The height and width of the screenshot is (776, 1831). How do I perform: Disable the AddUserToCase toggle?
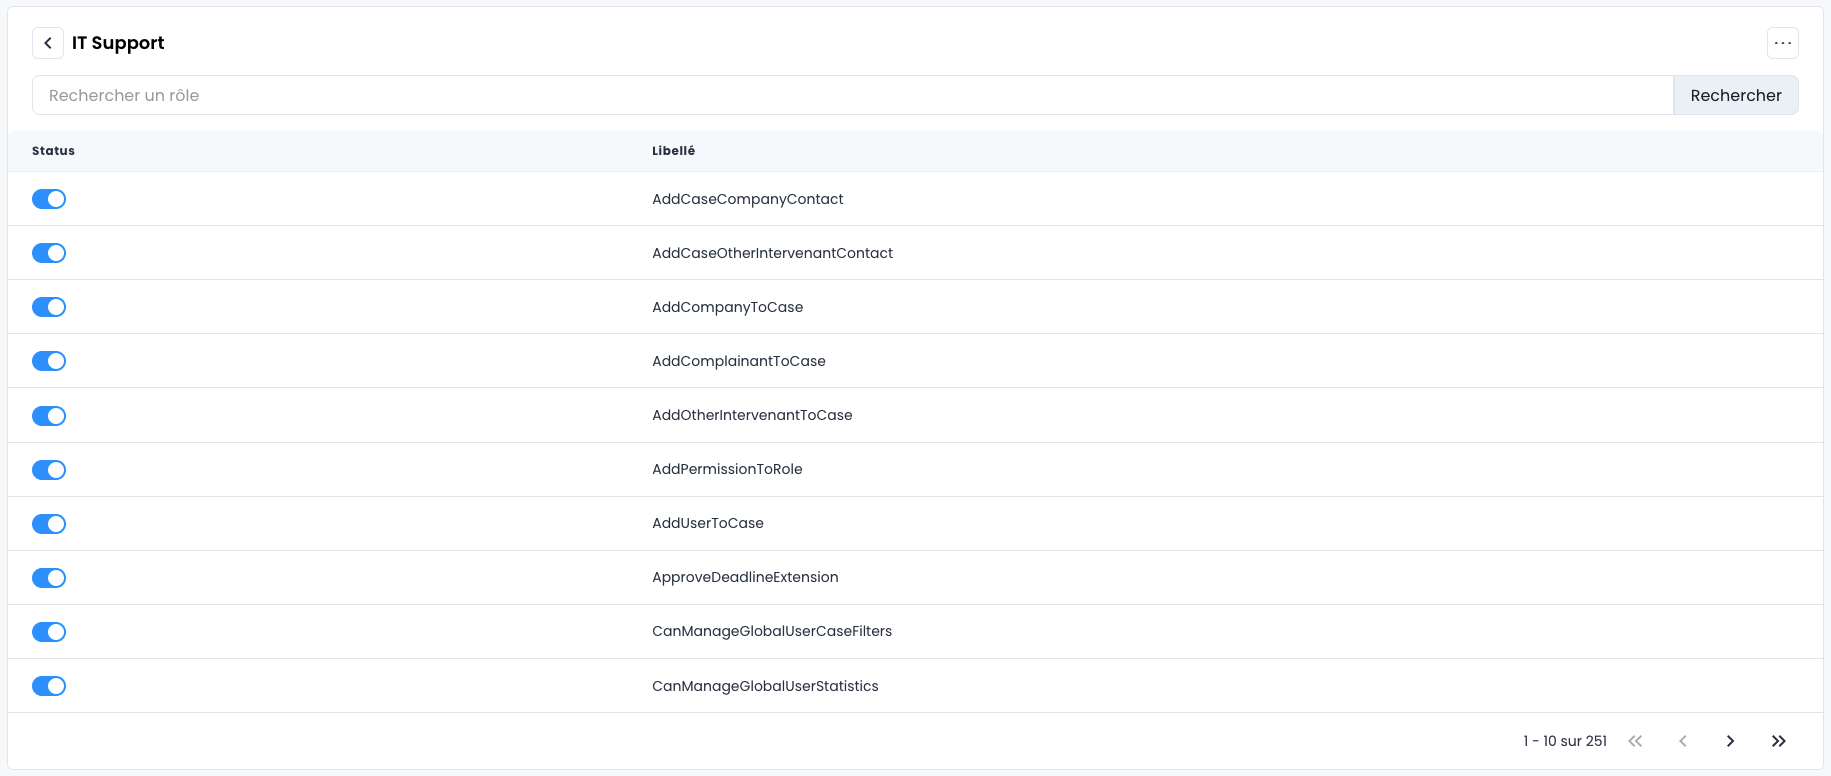point(49,523)
